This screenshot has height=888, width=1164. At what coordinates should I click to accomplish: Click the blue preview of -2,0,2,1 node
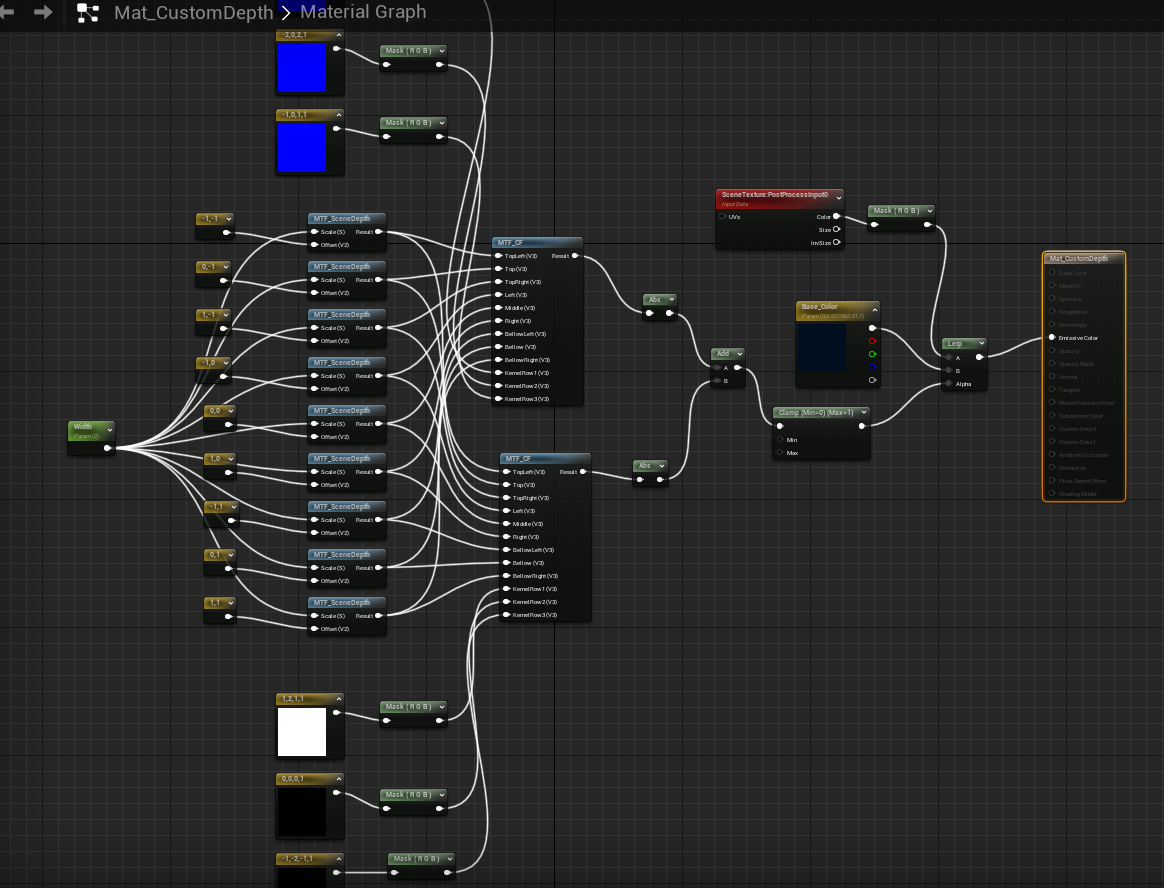(x=301, y=68)
